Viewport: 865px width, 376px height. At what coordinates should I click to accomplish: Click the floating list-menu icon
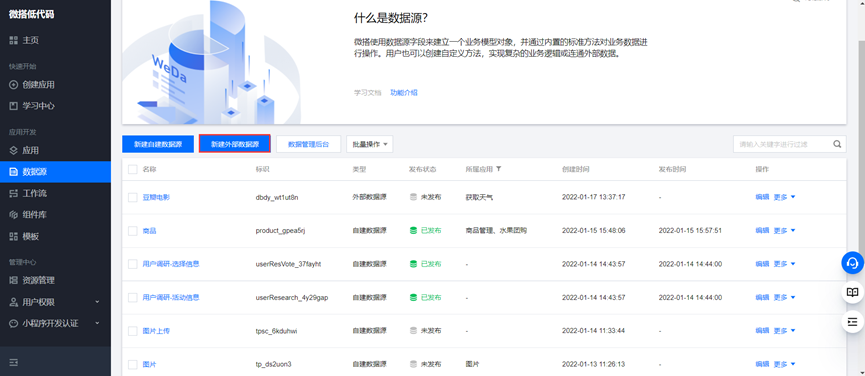(852, 321)
